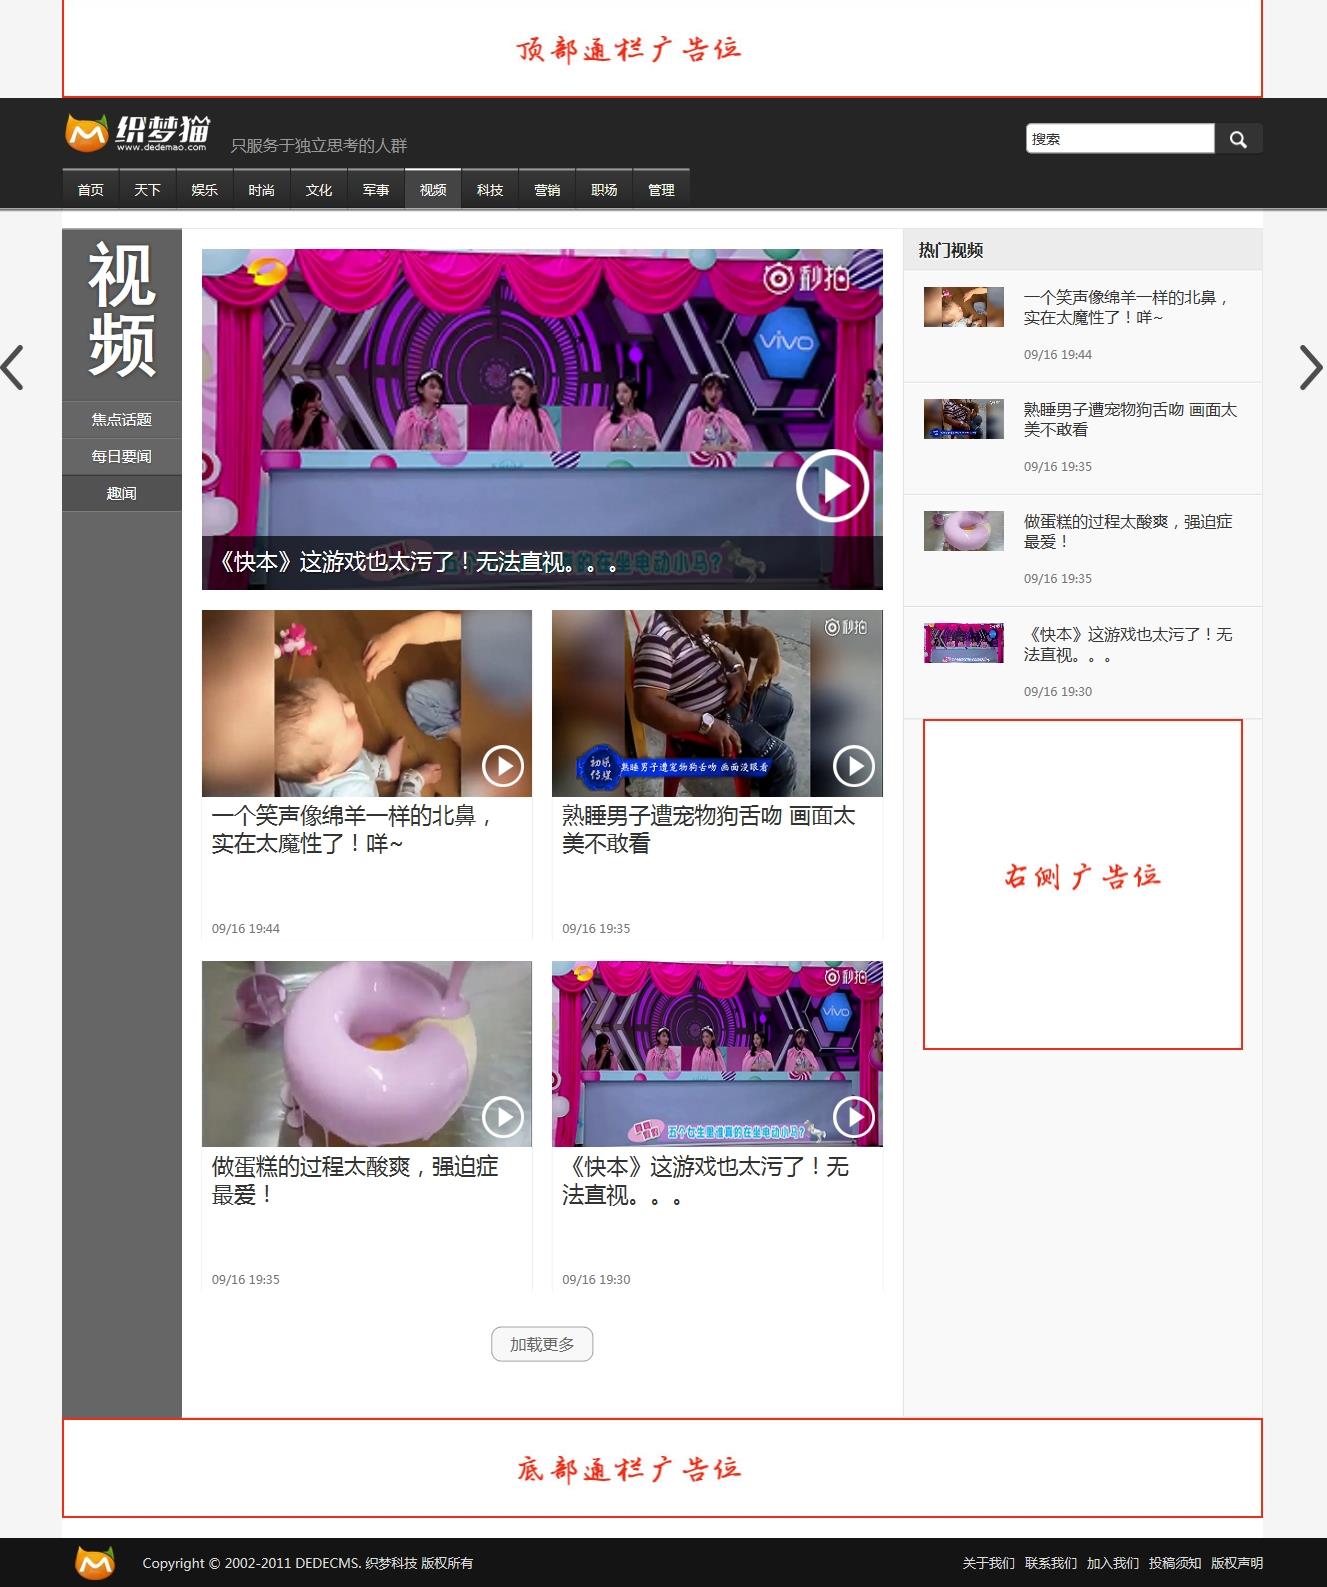Click the footer cat logo icon
Image resolution: width=1327 pixels, height=1587 pixels.
96,1562
